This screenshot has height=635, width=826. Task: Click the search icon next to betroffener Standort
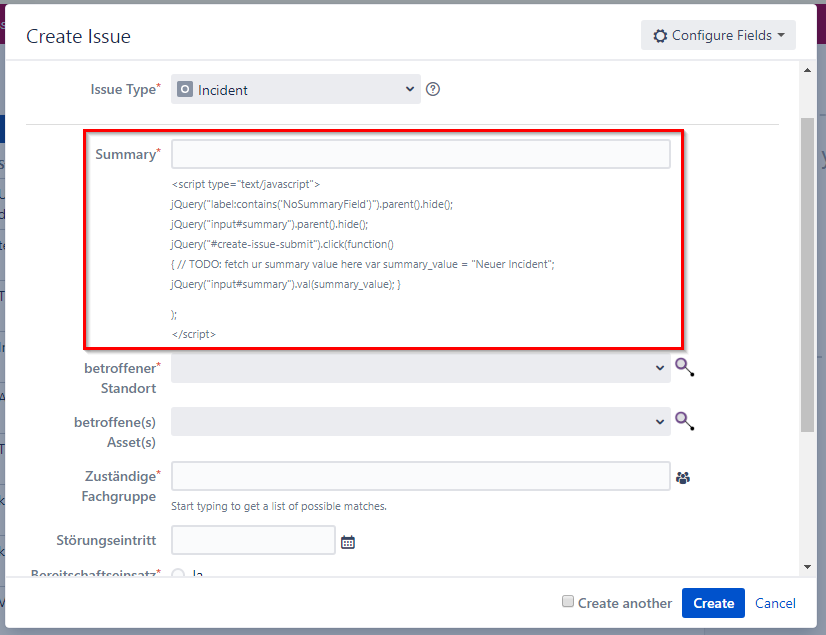pyautogui.click(x=684, y=367)
